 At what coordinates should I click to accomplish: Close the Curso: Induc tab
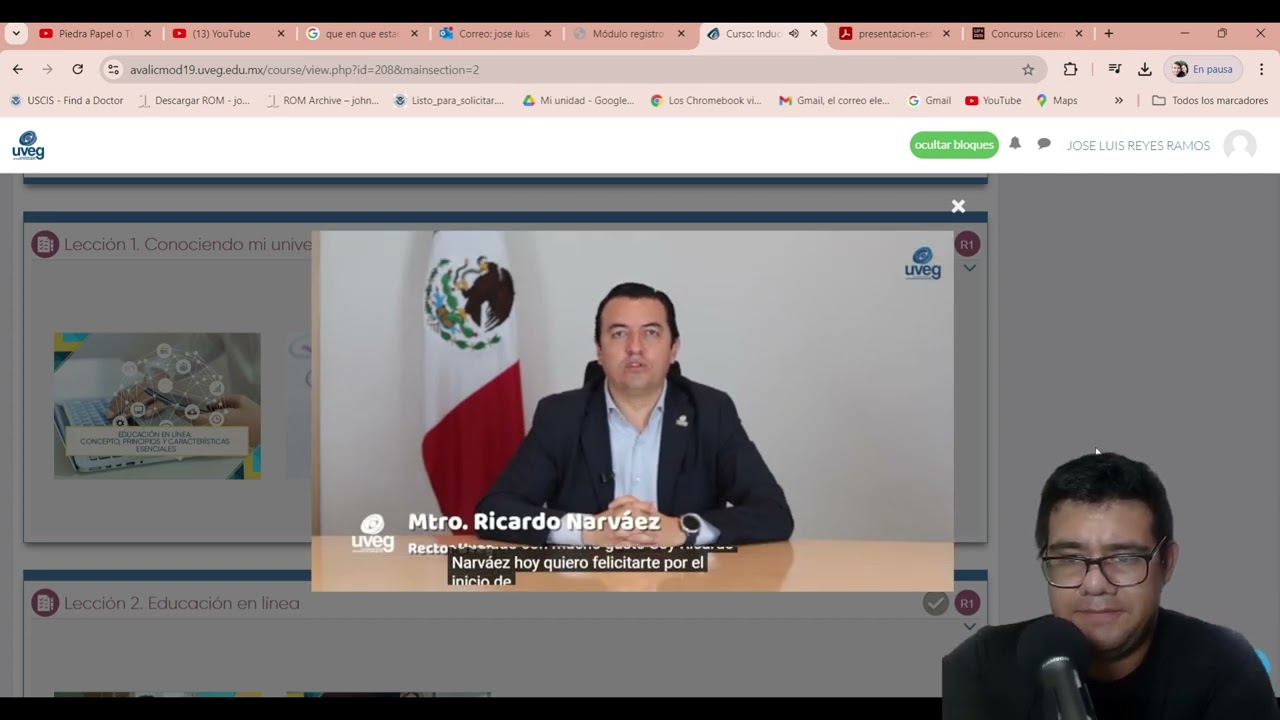coord(814,33)
